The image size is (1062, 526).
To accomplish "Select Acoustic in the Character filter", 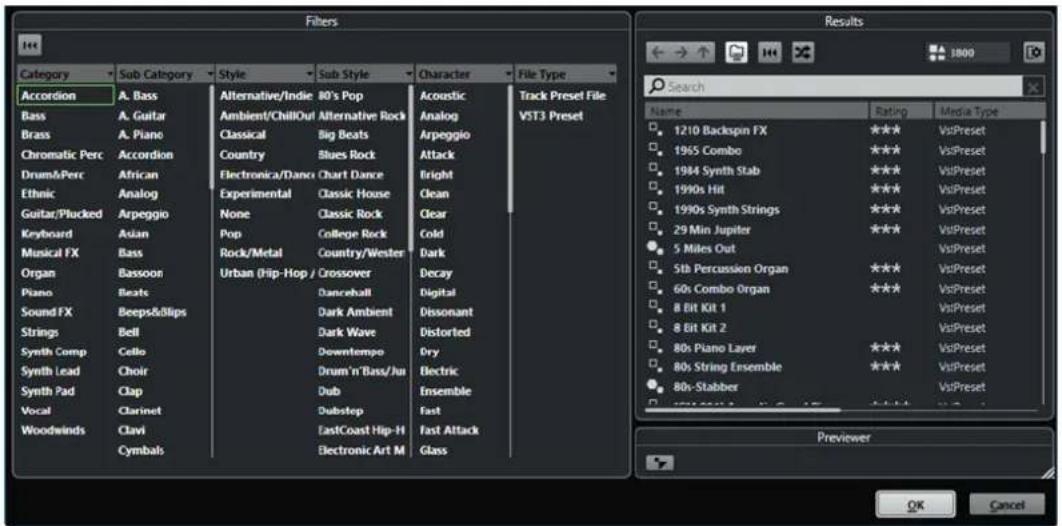I will [443, 95].
